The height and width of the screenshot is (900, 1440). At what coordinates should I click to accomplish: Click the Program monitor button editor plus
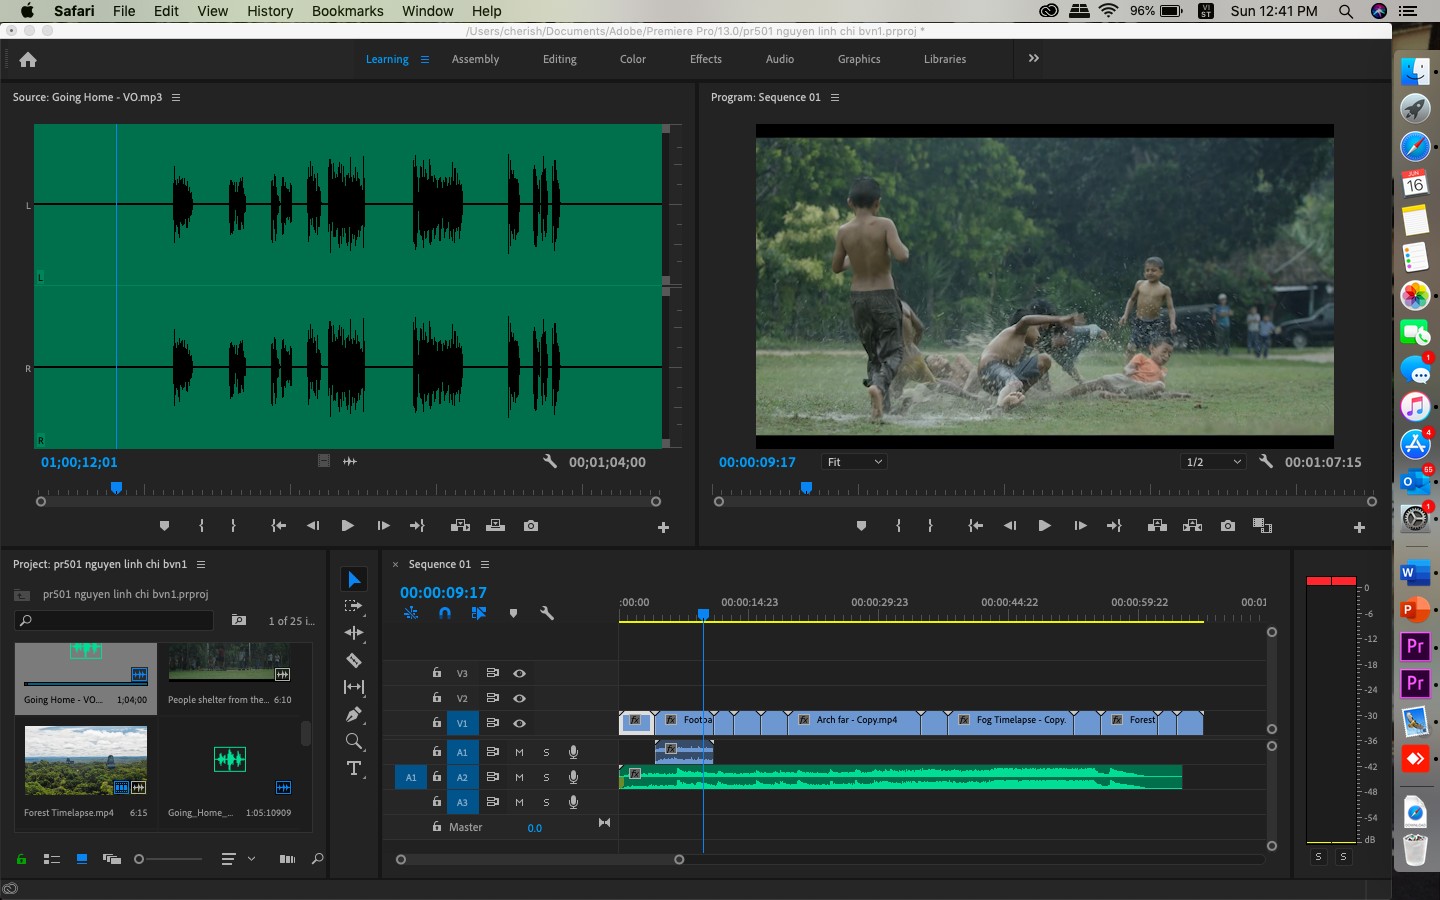coord(1359,527)
